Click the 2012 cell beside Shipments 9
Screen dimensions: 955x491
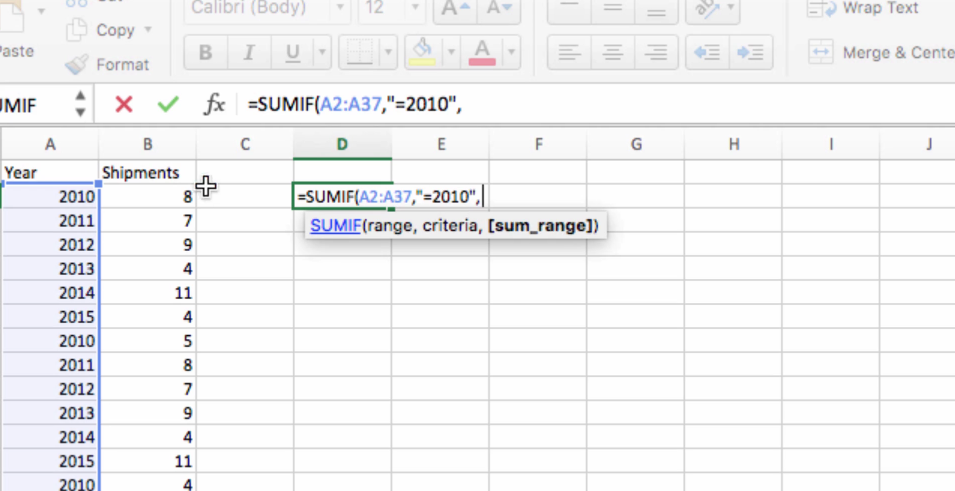pos(50,244)
